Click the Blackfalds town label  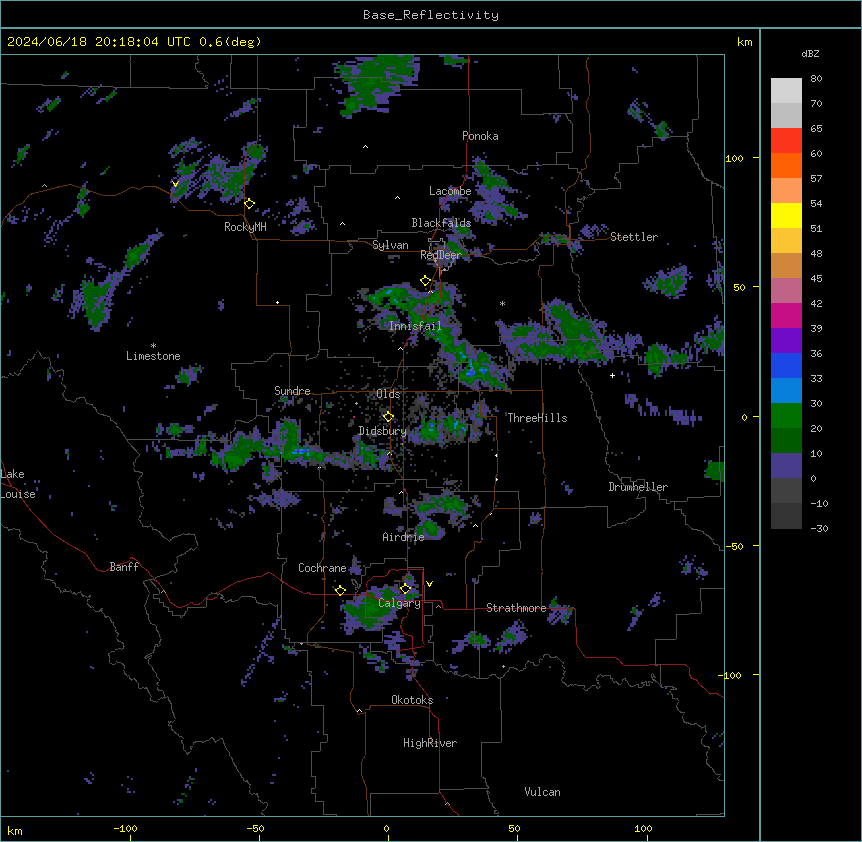click(x=441, y=223)
